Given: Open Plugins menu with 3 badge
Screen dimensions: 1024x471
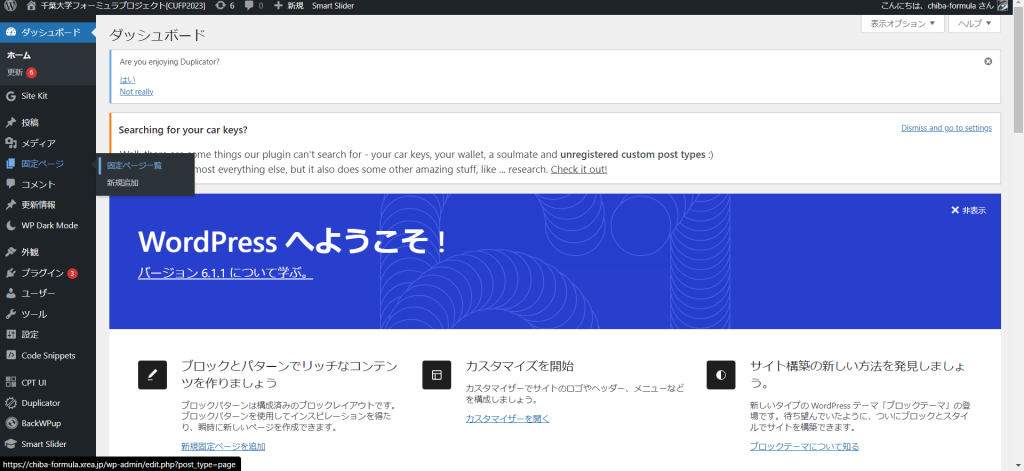Looking at the screenshot, I should (x=42, y=273).
